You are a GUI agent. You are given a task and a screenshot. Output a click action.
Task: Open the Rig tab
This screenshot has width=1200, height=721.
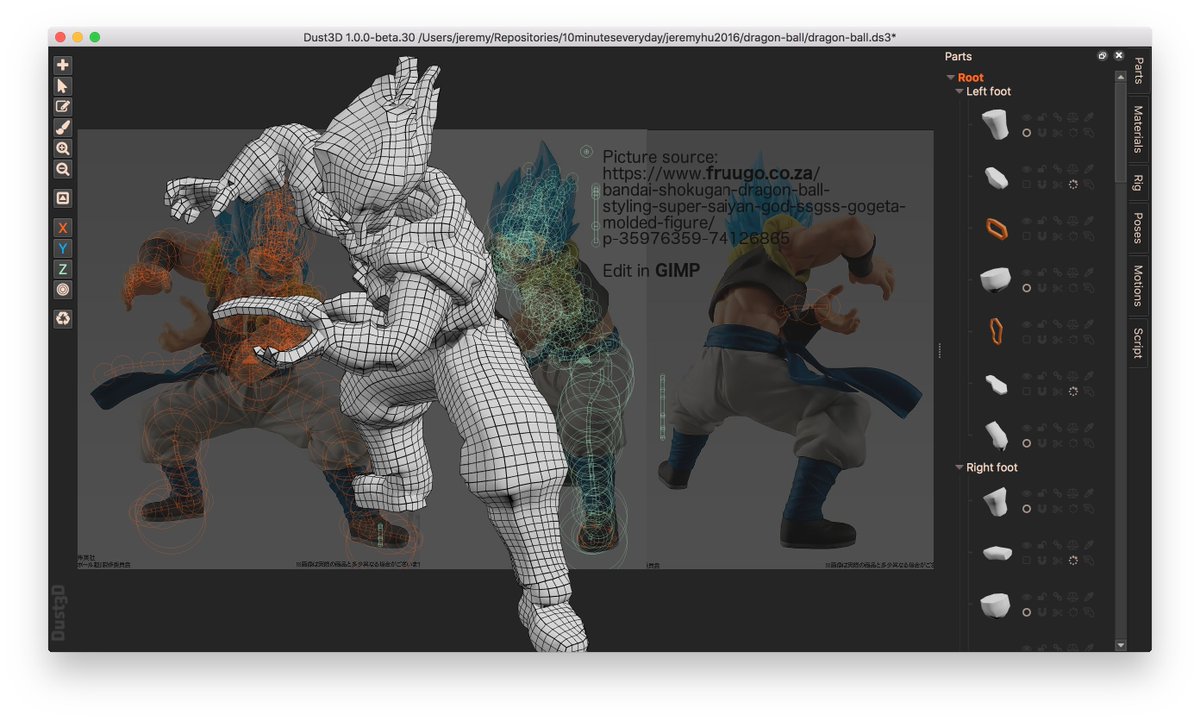click(1138, 182)
